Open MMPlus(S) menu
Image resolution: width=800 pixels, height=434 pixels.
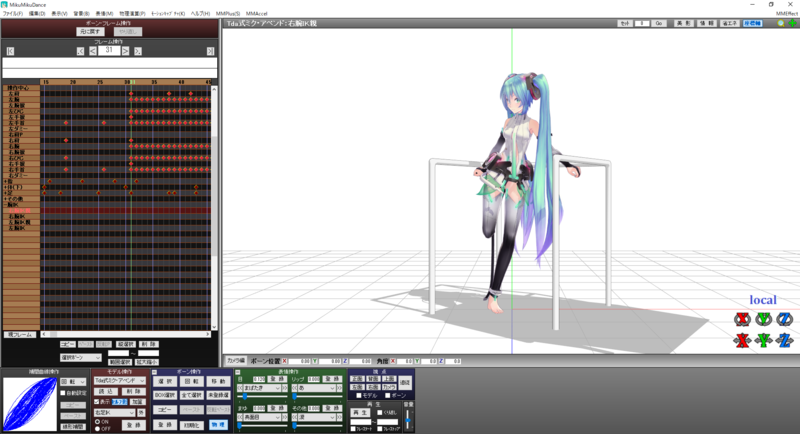[228, 14]
